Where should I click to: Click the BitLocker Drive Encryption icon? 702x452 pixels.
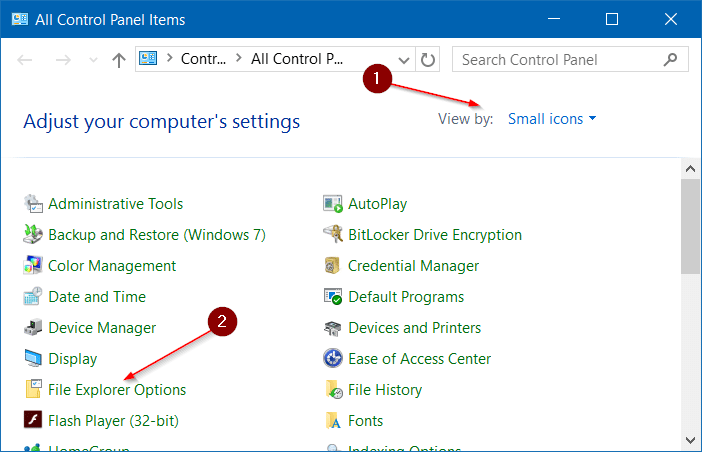coord(333,235)
